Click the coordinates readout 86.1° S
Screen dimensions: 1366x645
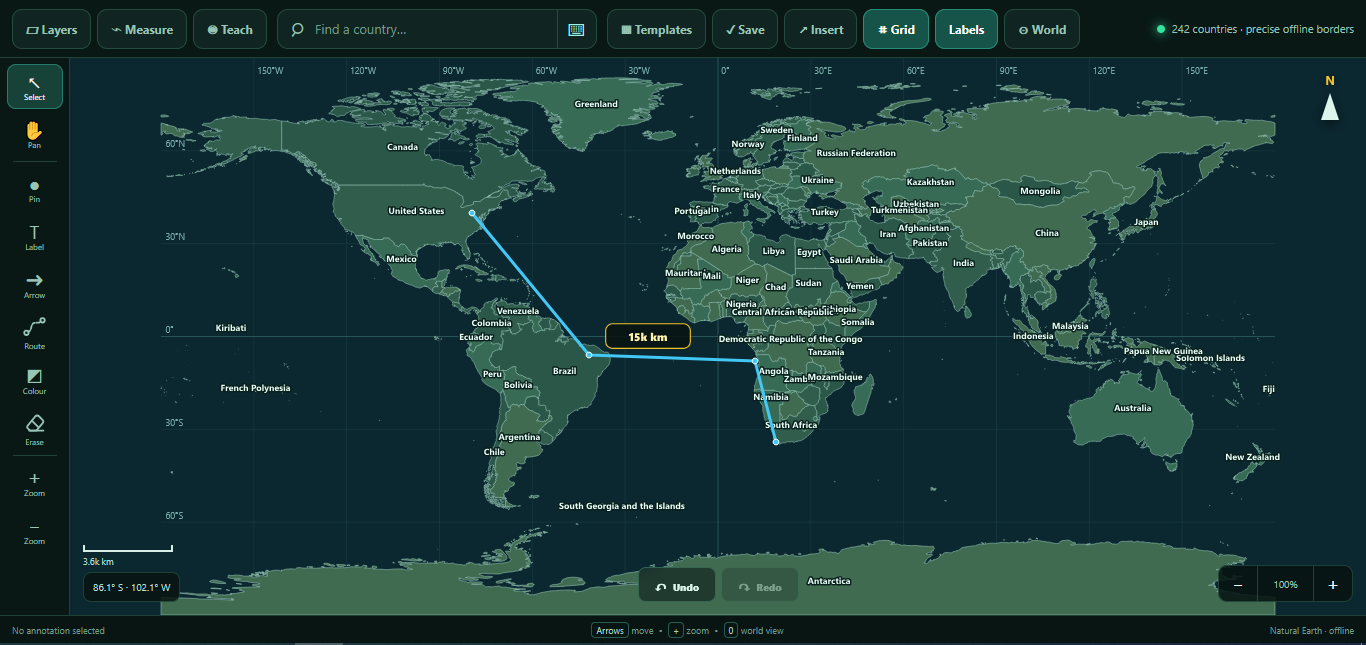point(131,587)
